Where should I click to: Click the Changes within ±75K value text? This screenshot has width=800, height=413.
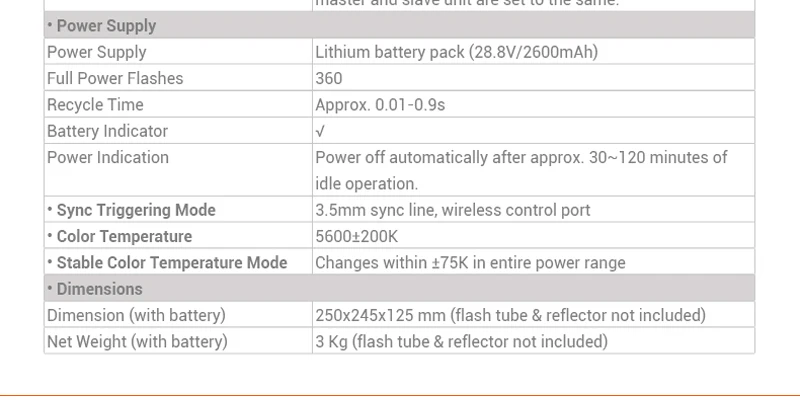click(x=470, y=263)
